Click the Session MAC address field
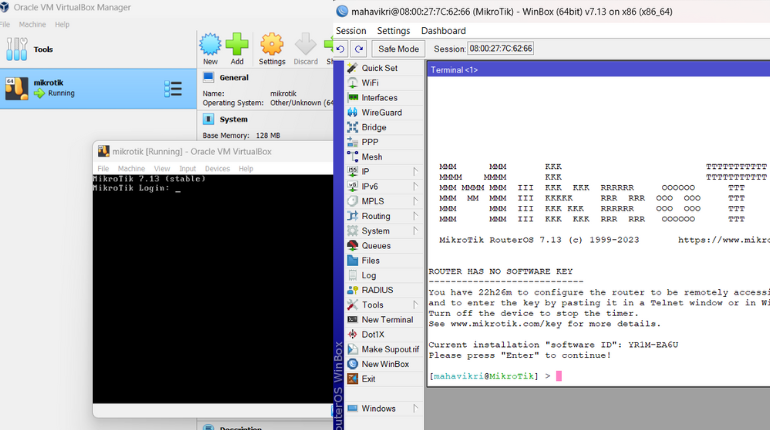770x430 pixels. pos(501,49)
